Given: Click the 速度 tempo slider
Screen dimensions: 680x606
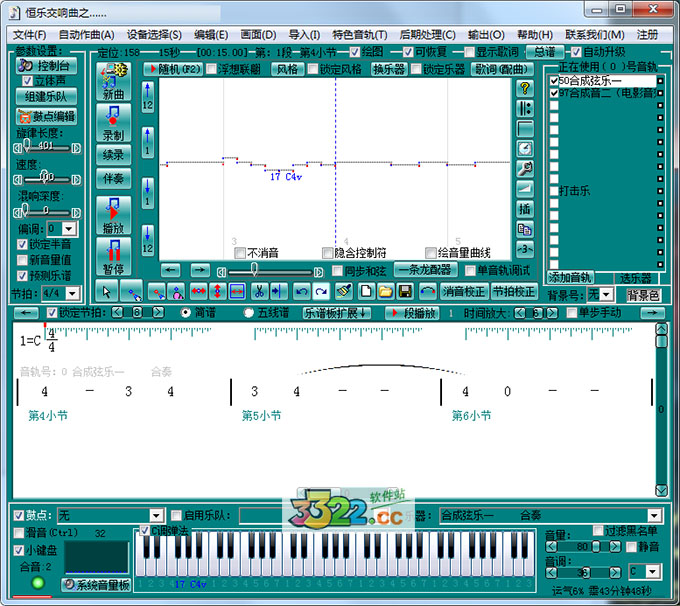Looking at the screenshot, I should (46, 179).
